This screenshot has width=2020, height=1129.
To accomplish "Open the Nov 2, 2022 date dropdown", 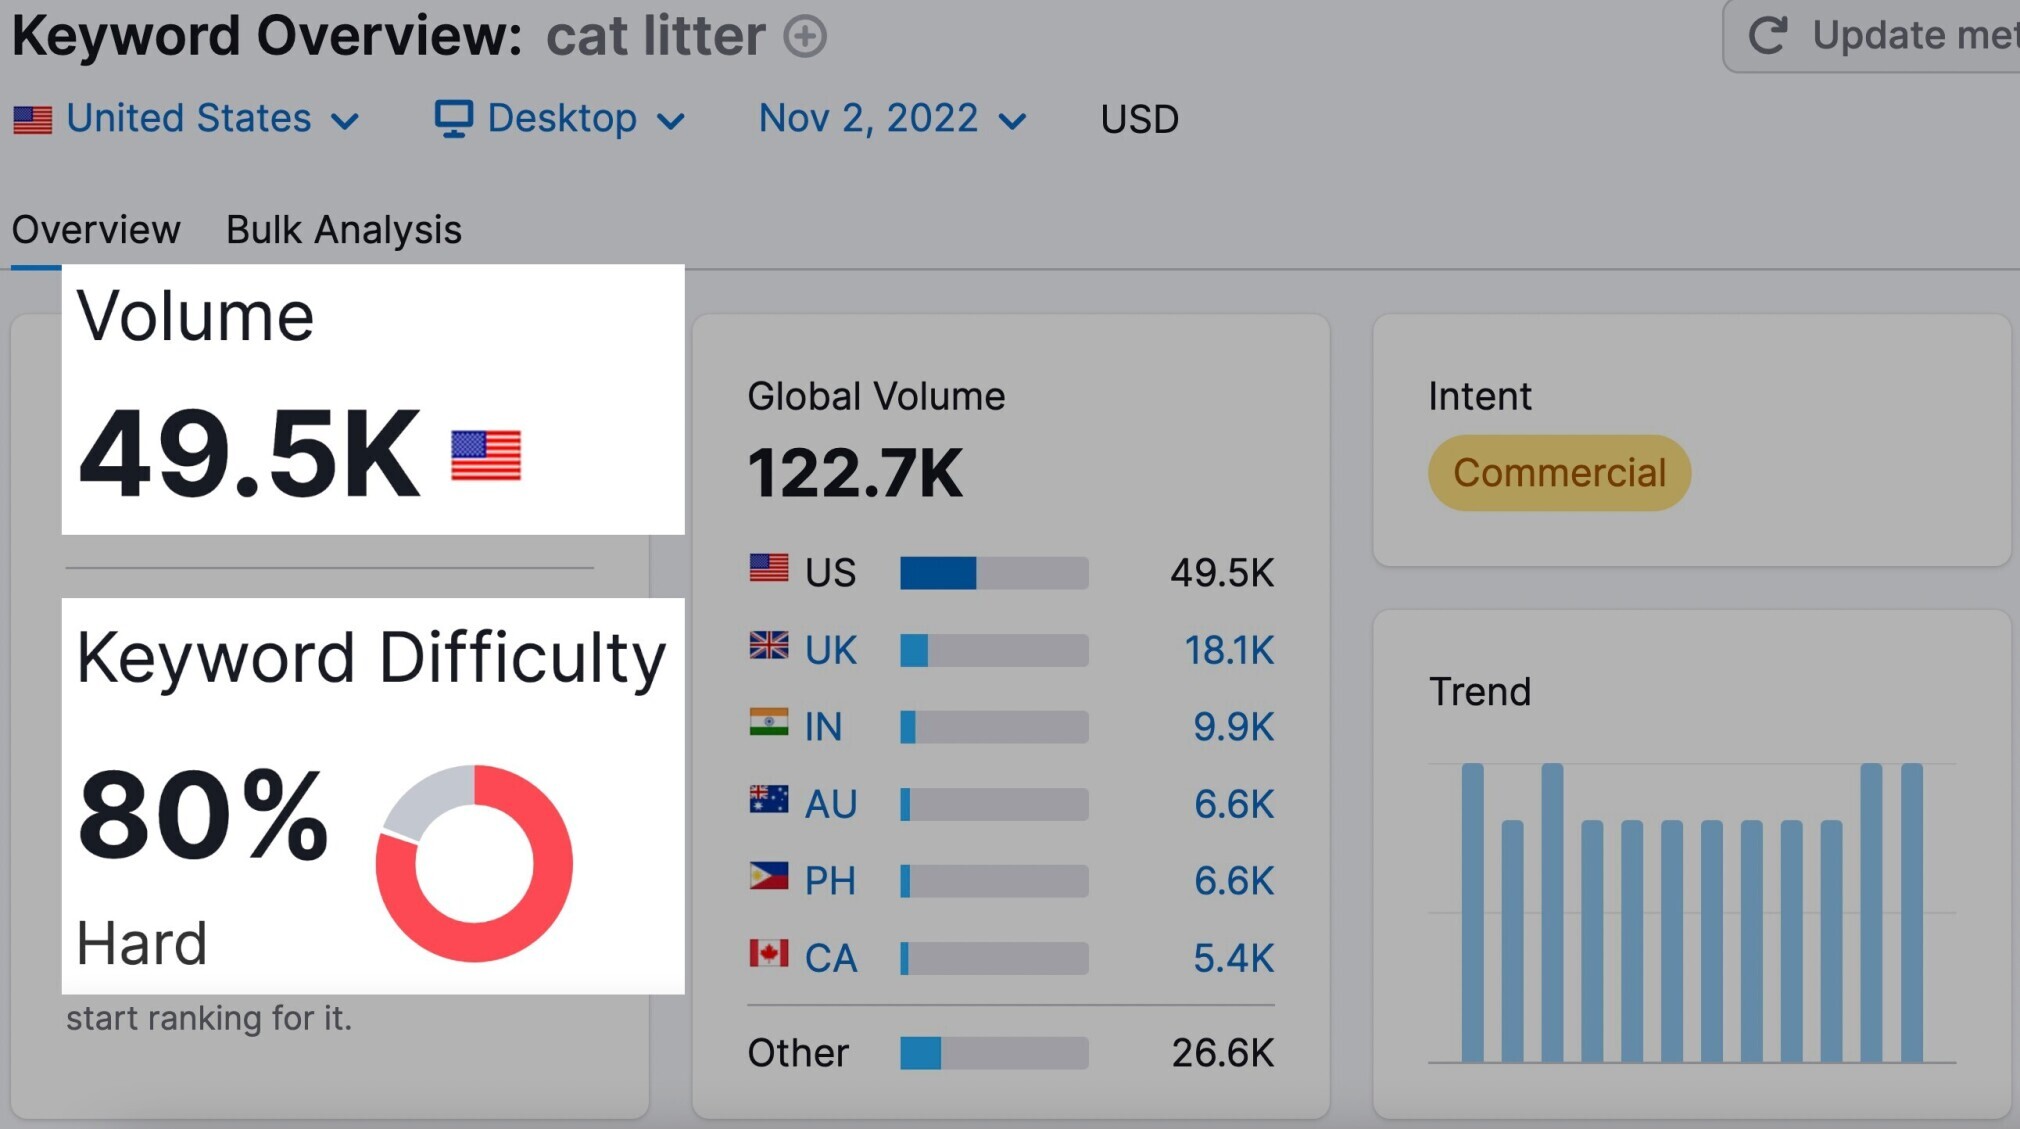I will [x=892, y=119].
